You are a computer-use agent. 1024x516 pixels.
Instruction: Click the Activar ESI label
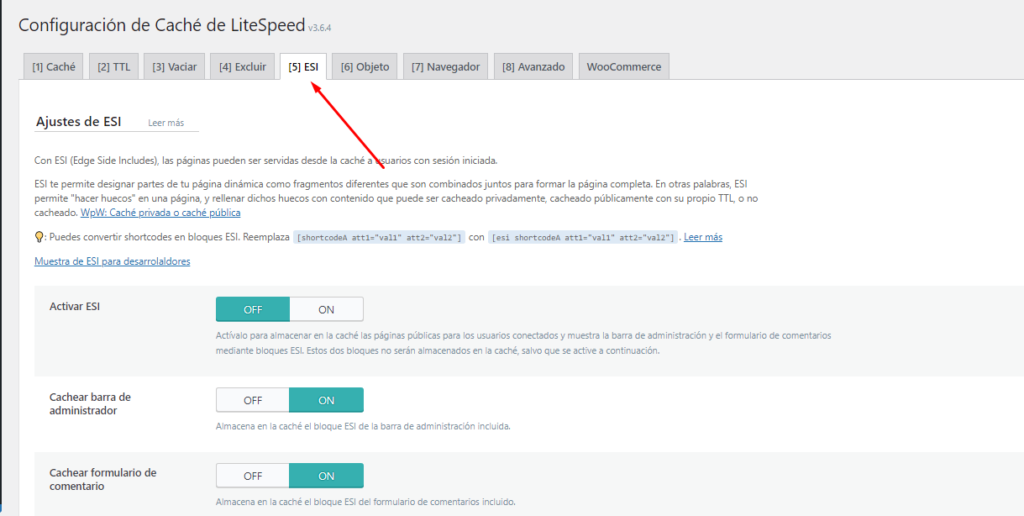(74, 306)
